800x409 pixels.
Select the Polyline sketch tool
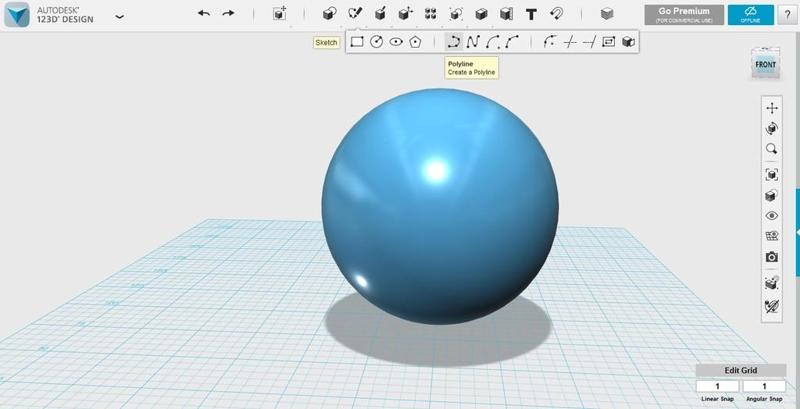coord(453,42)
